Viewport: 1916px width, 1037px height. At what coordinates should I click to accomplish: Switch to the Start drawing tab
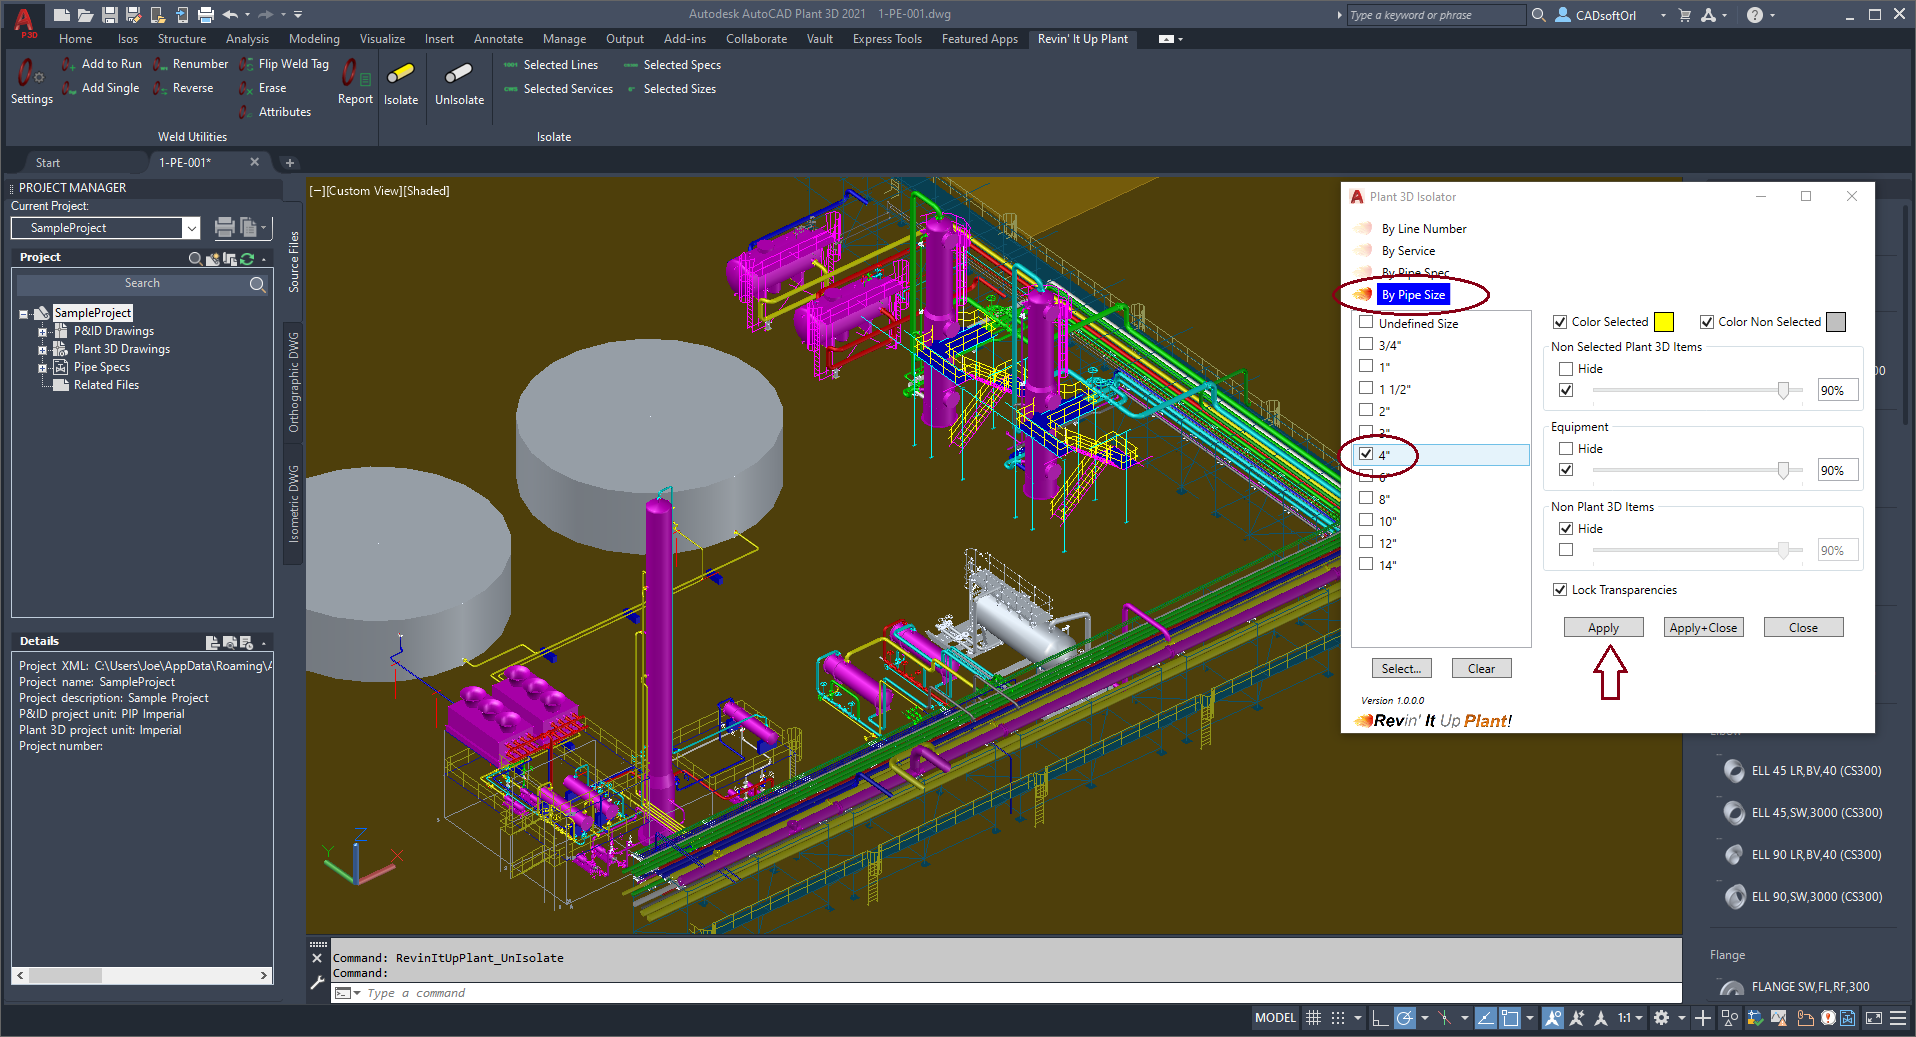[48, 163]
